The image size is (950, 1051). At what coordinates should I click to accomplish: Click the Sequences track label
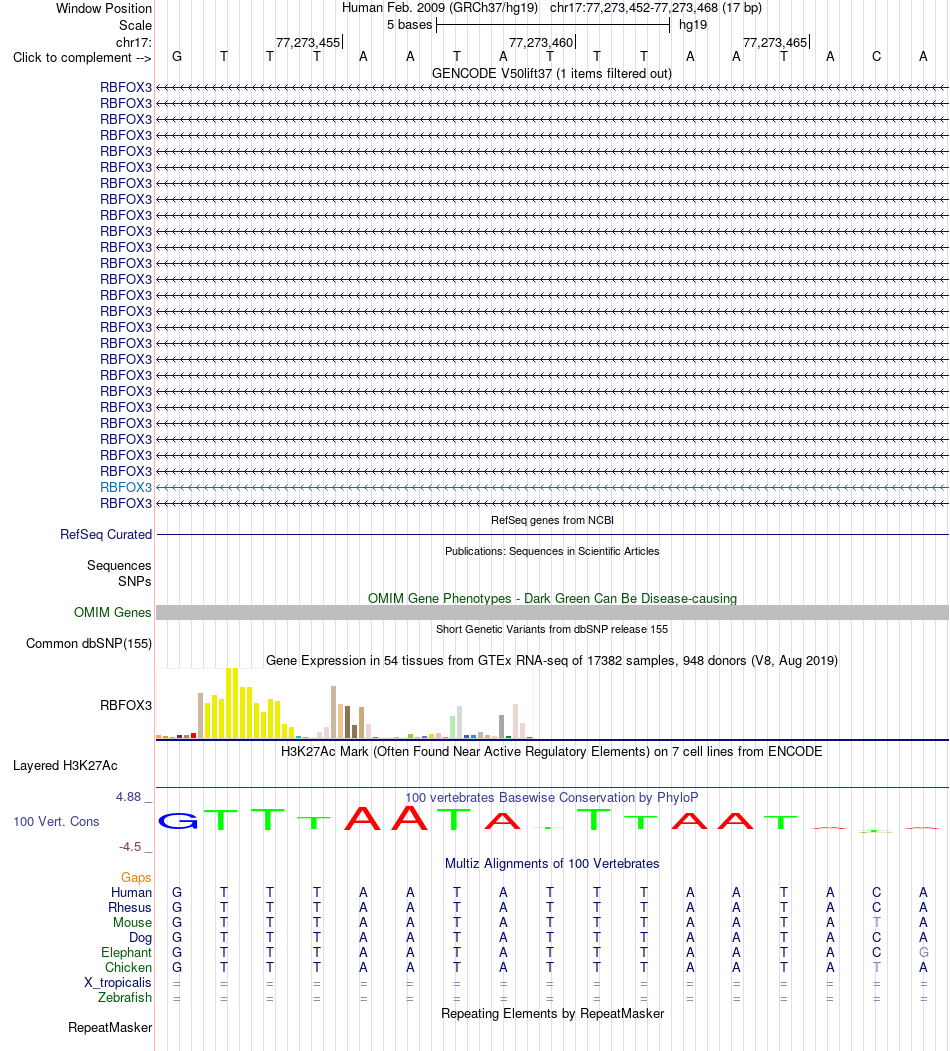coord(119,566)
